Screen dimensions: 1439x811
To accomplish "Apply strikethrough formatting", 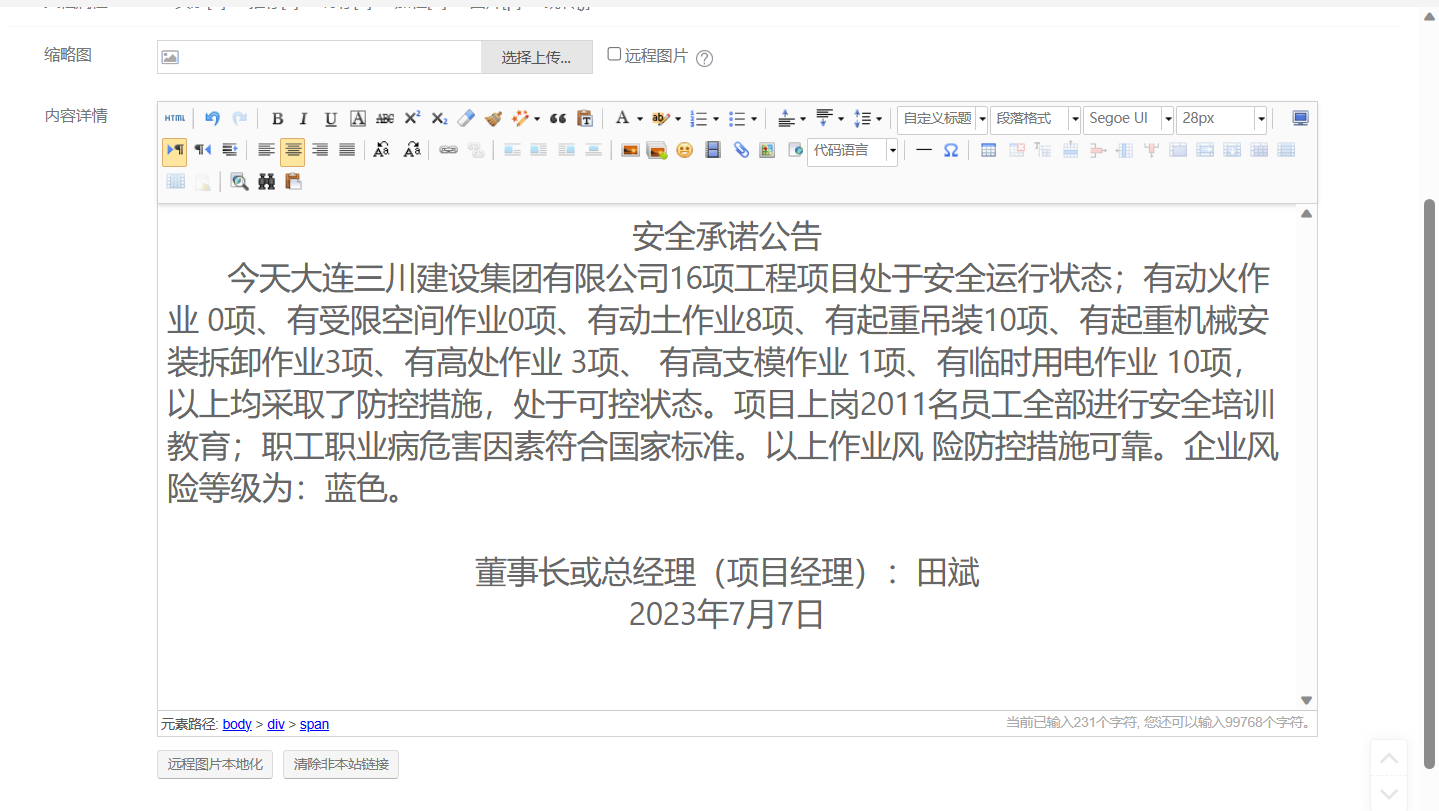I will click(385, 119).
